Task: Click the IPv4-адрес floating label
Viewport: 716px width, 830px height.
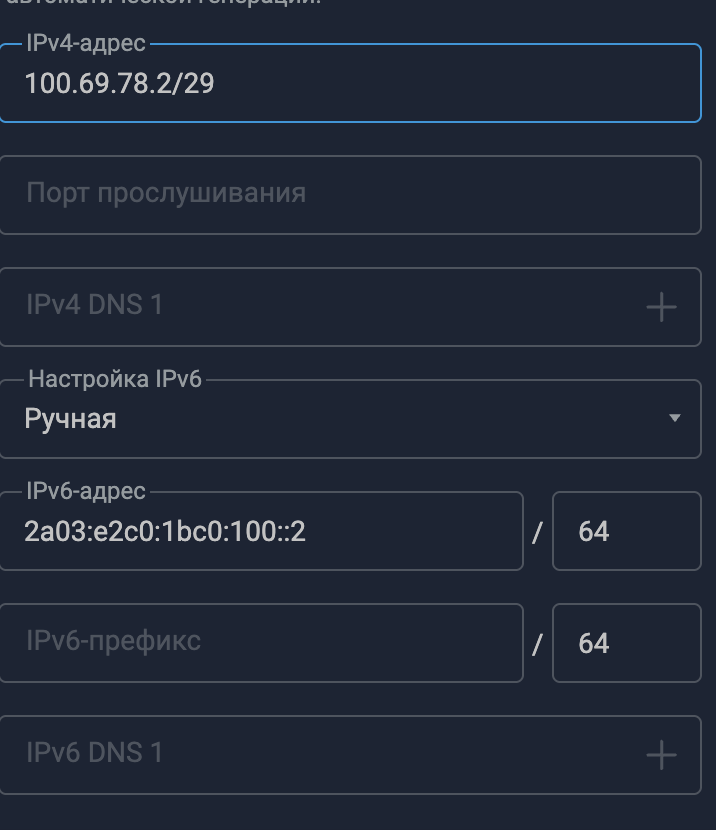Action: pos(86,43)
